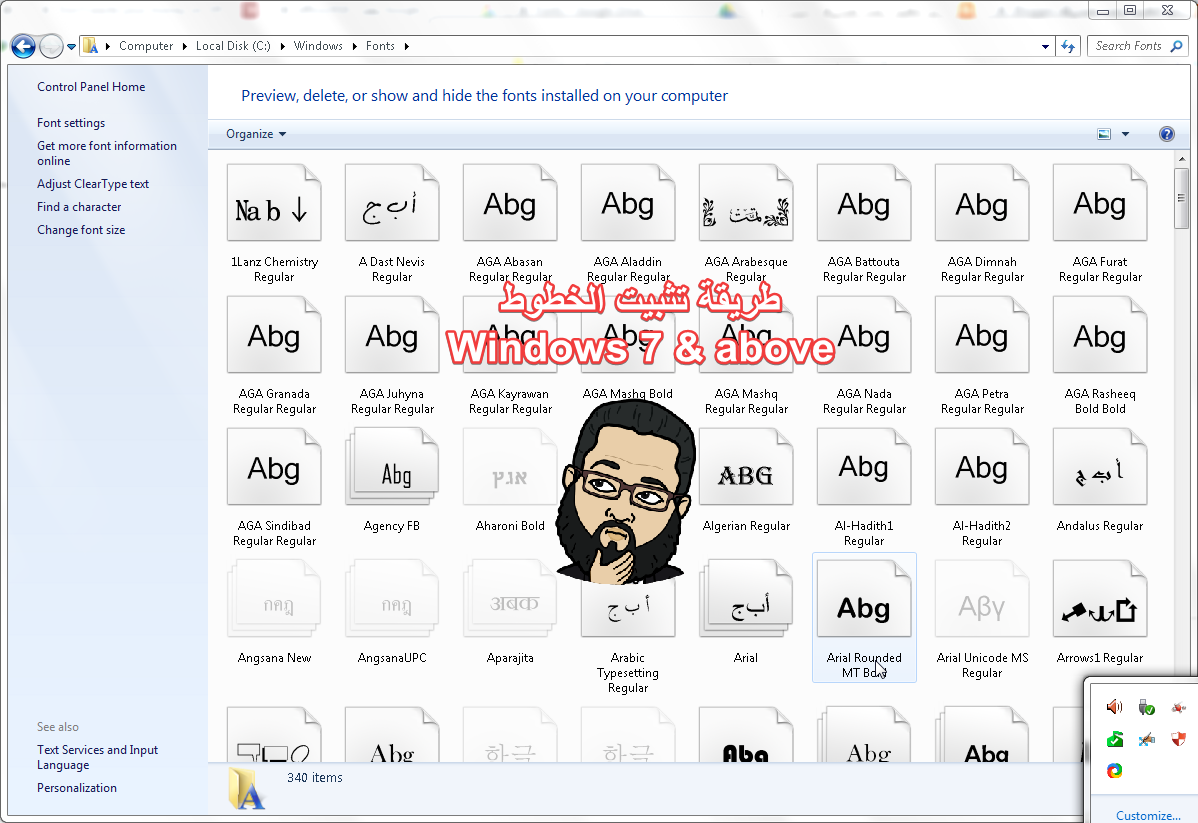Select the AGA Aladdin Regular font icon
Screen dimensions: 1198x823
pyautogui.click(x=628, y=203)
